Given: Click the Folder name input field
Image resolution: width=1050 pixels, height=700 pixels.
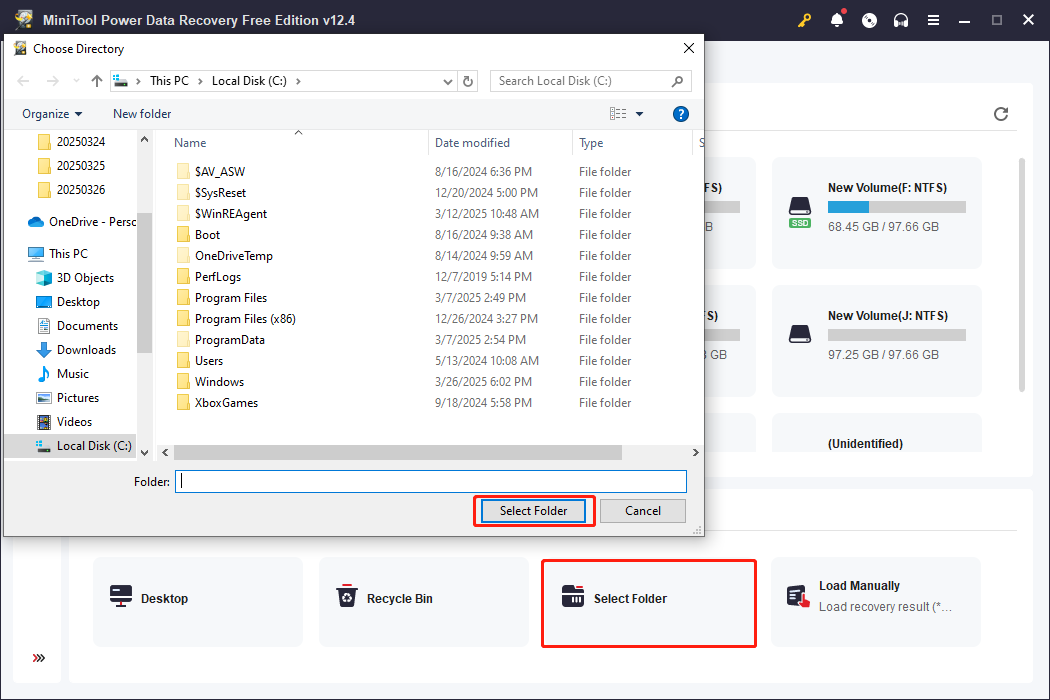Looking at the screenshot, I should coord(431,482).
